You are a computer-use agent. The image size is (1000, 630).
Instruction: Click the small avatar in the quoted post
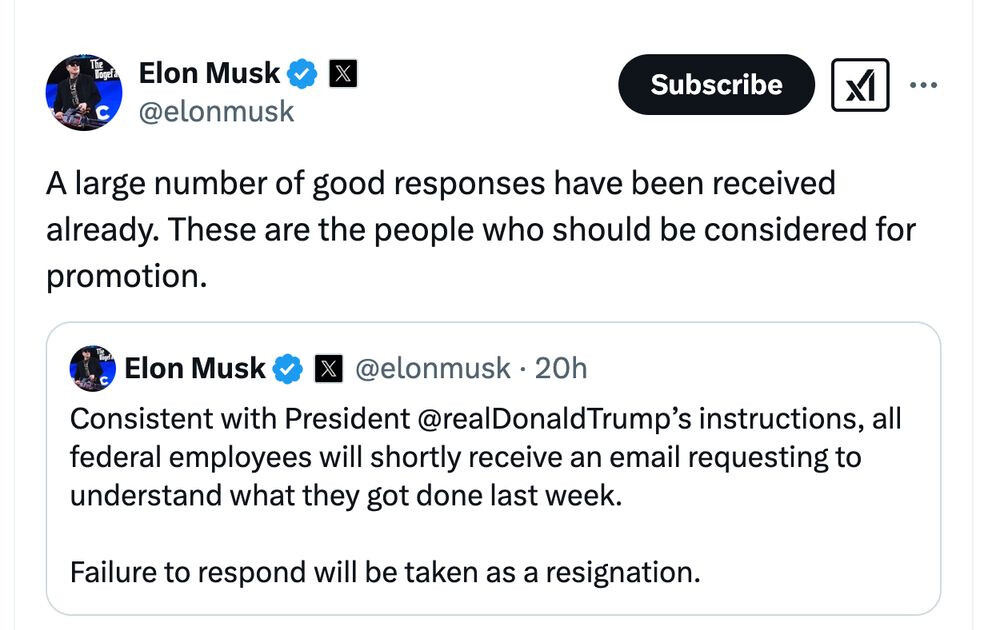[92, 369]
